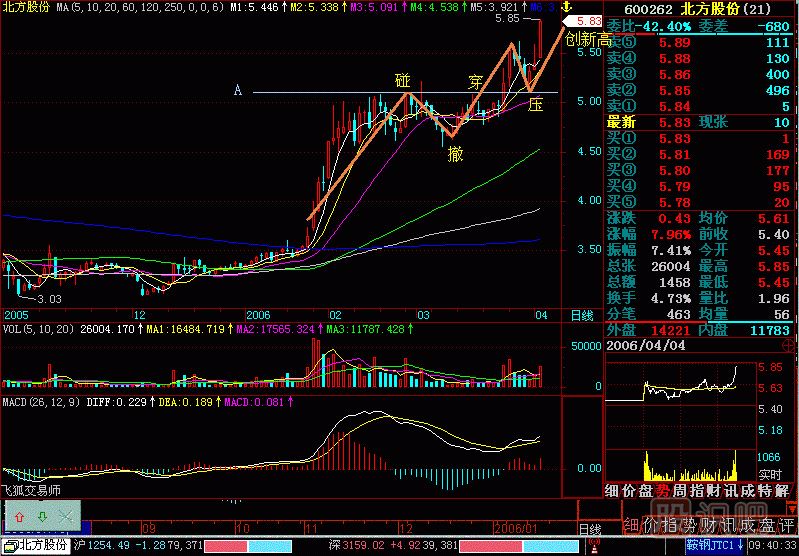Select the 解 tab in side panel
This screenshot has height=556, width=799.
pyautogui.click(x=788, y=490)
